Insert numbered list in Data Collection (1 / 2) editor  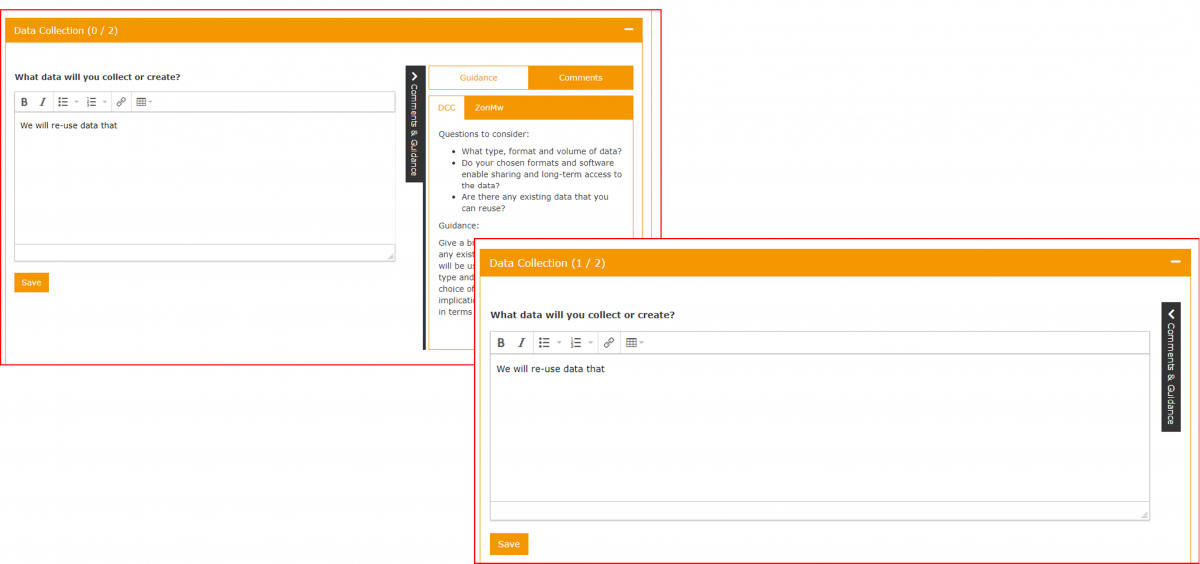coord(575,343)
